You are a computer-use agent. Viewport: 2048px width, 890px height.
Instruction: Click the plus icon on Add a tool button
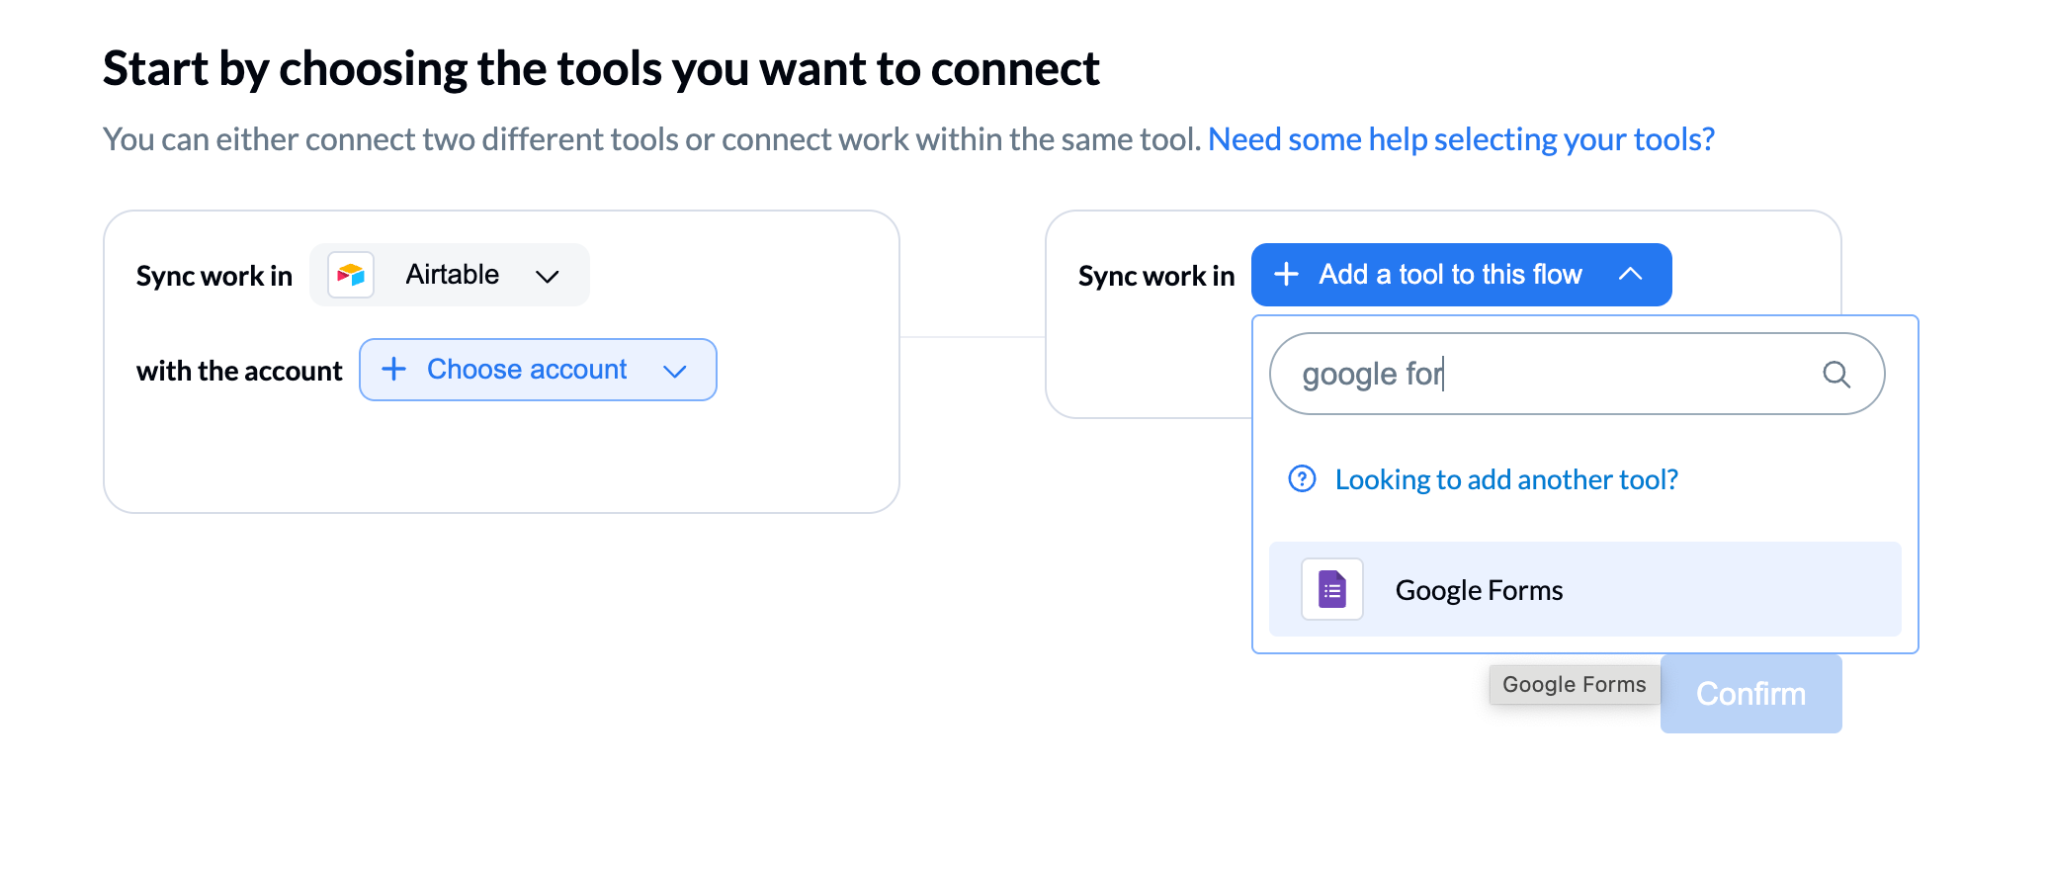click(x=1286, y=274)
